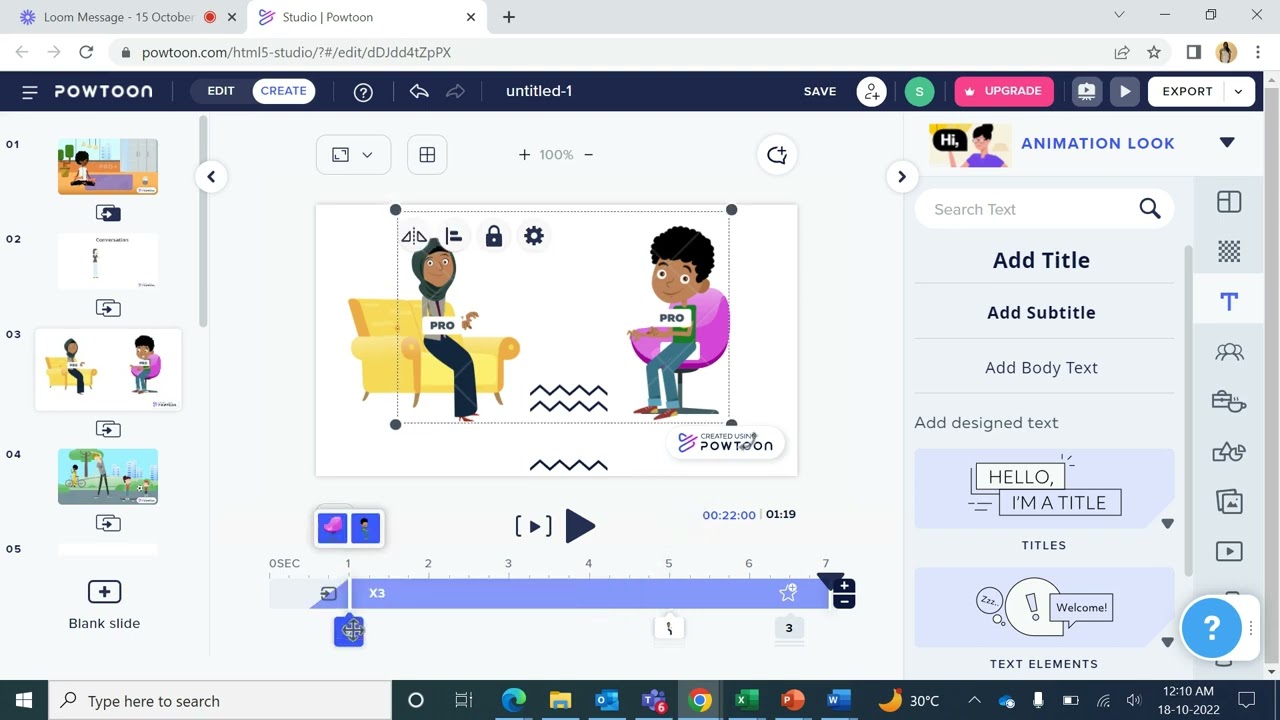1280x720 pixels.
Task: Open the green S user avatar
Action: (x=919, y=91)
